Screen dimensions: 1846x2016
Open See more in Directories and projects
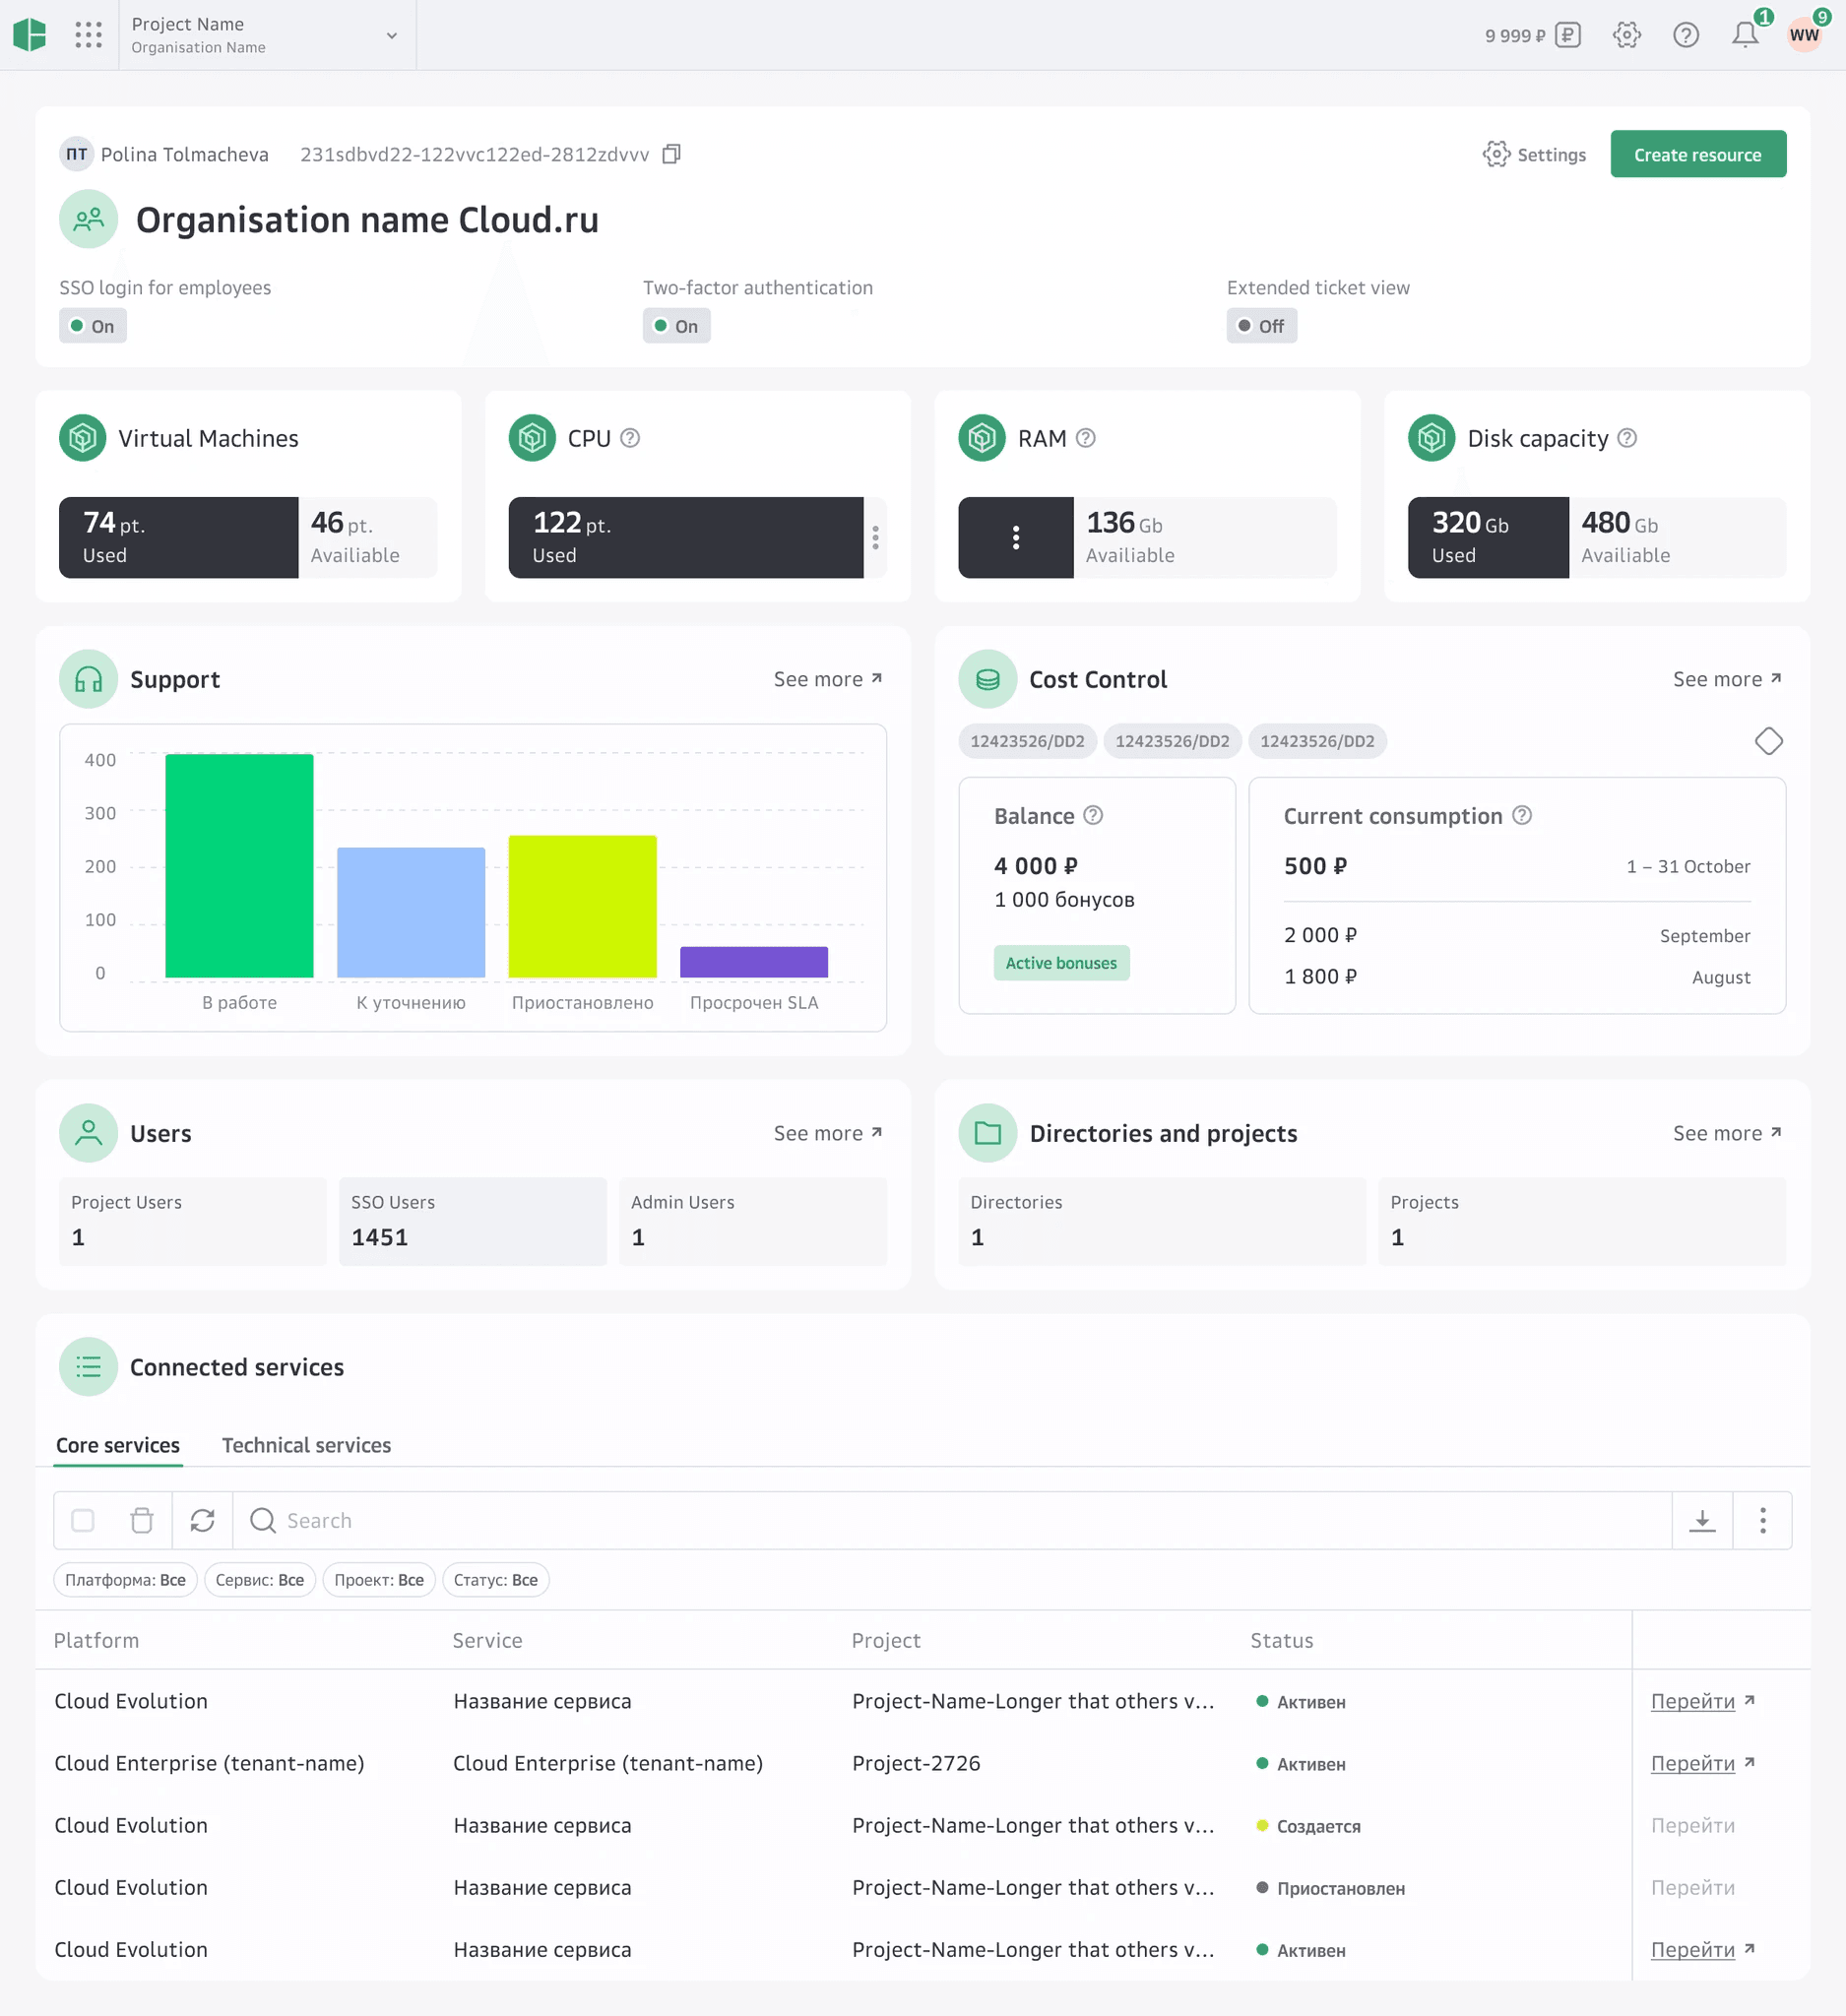(1728, 1133)
